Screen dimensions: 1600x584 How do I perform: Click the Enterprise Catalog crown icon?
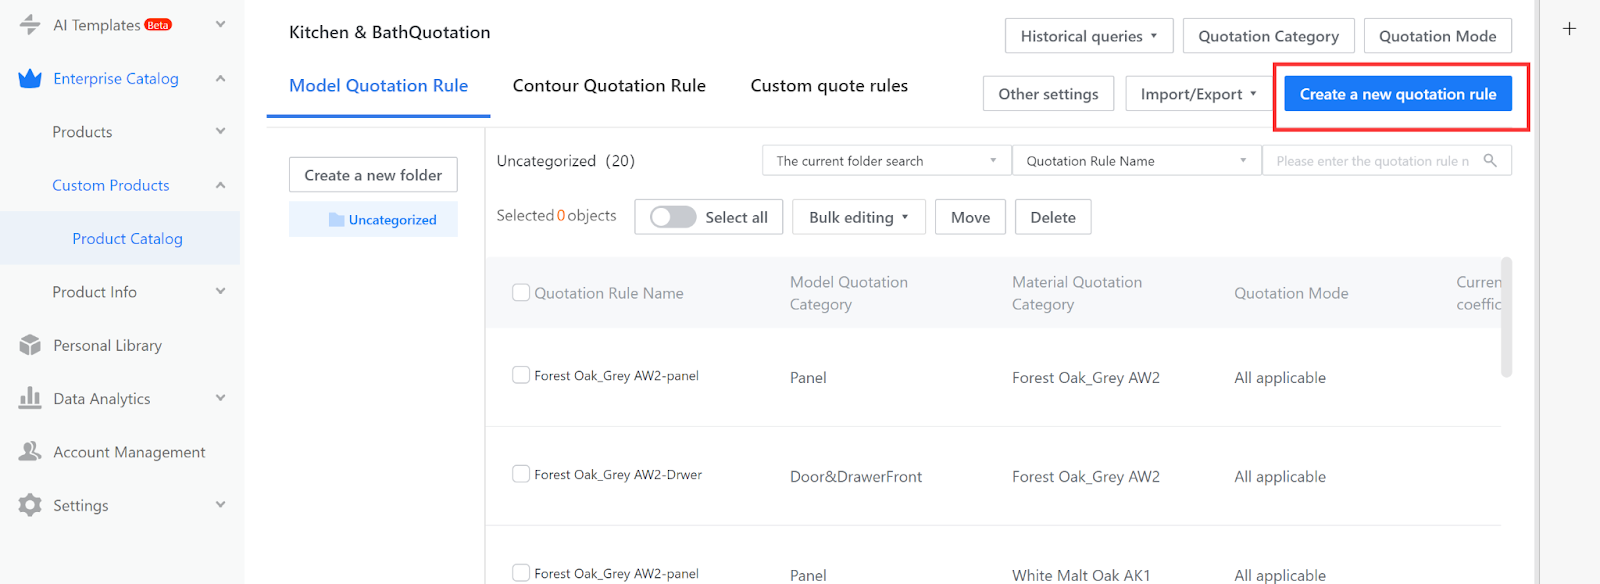point(30,78)
